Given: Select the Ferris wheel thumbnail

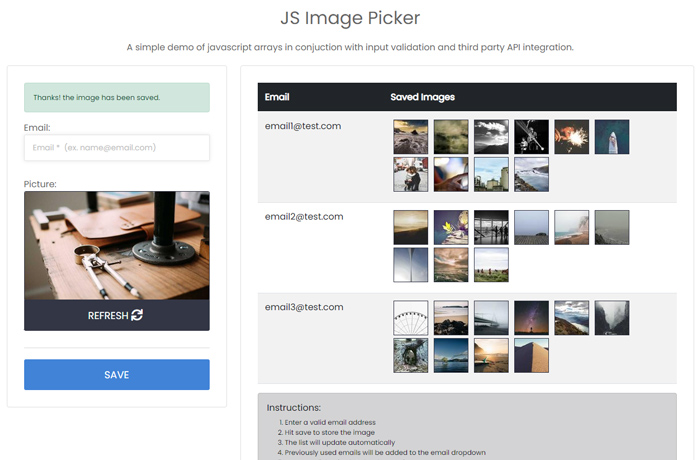Looking at the screenshot, I should click(x=411, y=318).
